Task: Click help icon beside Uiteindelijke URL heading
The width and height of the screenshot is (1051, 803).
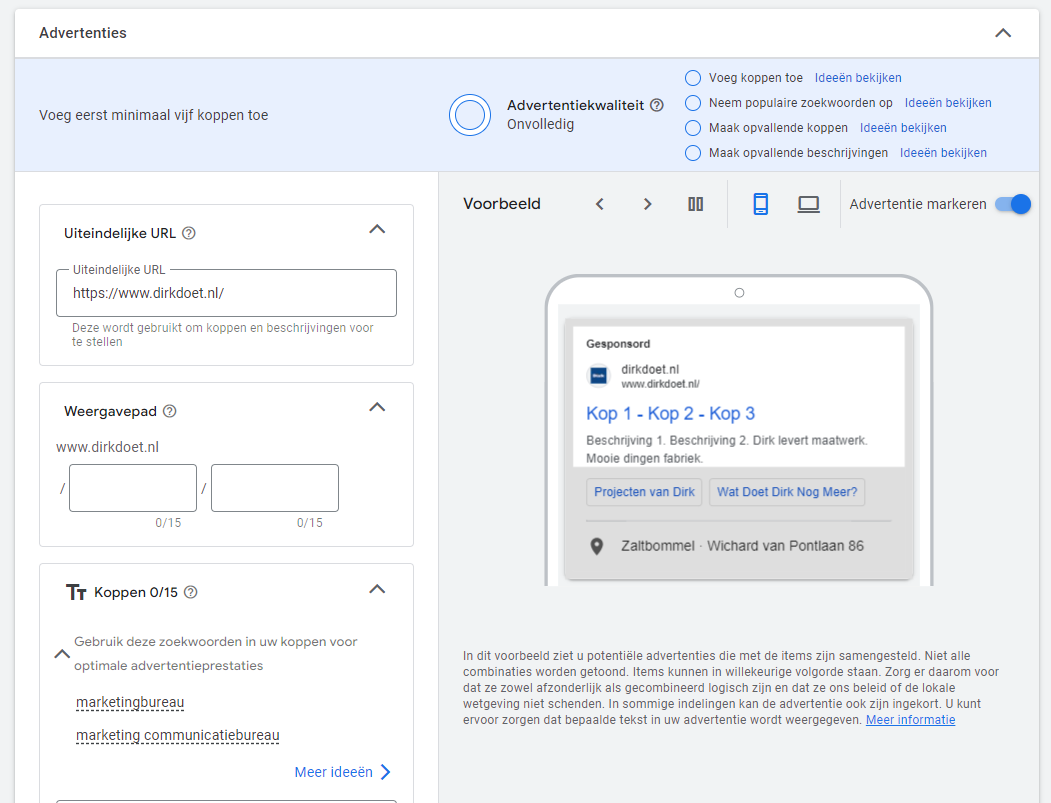Action: (189, 233)
